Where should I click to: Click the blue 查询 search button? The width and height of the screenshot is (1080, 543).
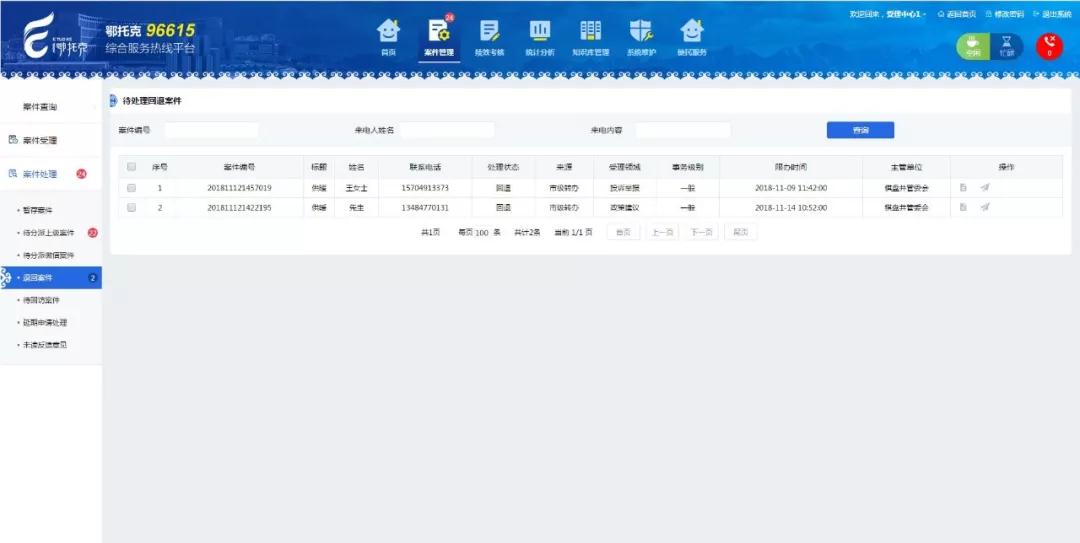point(860,130)
